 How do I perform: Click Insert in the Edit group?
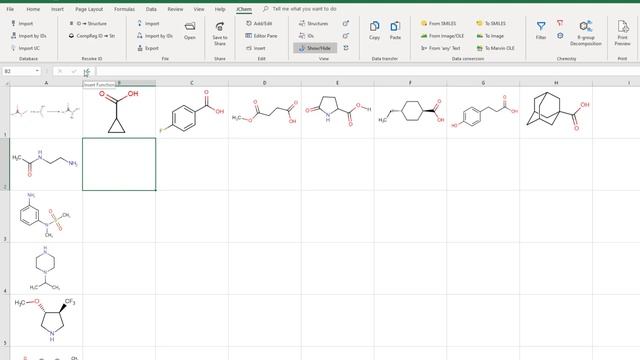tap(256, 48)
